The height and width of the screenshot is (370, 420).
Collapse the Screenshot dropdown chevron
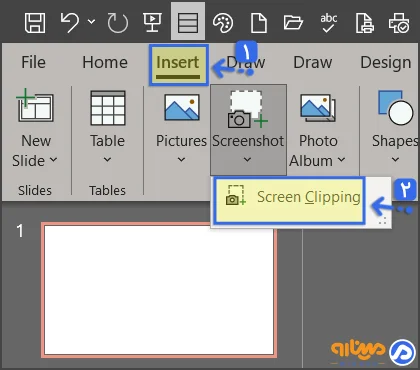pos(247,160)
